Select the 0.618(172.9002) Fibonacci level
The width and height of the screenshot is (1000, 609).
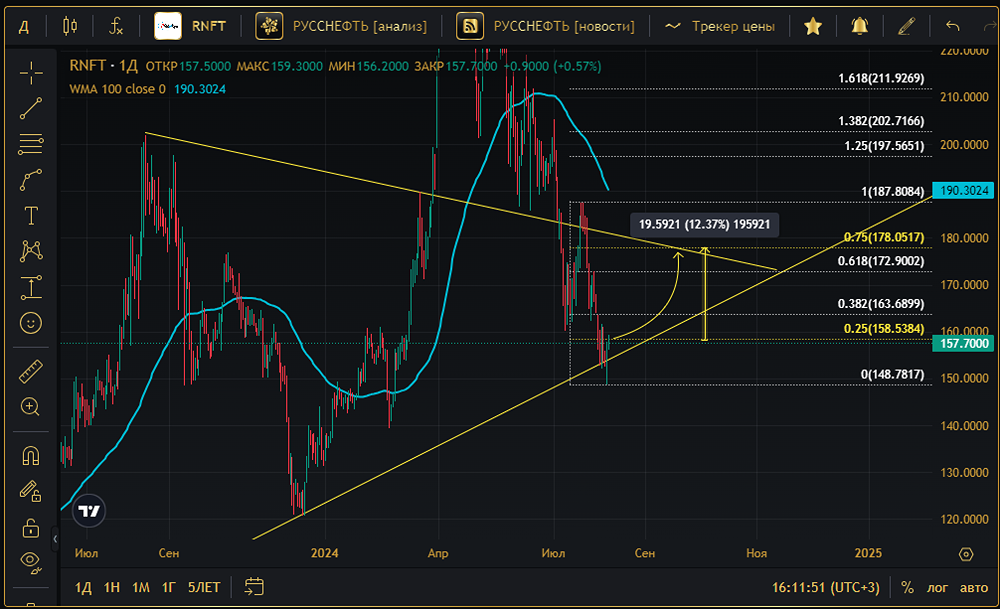[x=881, y=261]
